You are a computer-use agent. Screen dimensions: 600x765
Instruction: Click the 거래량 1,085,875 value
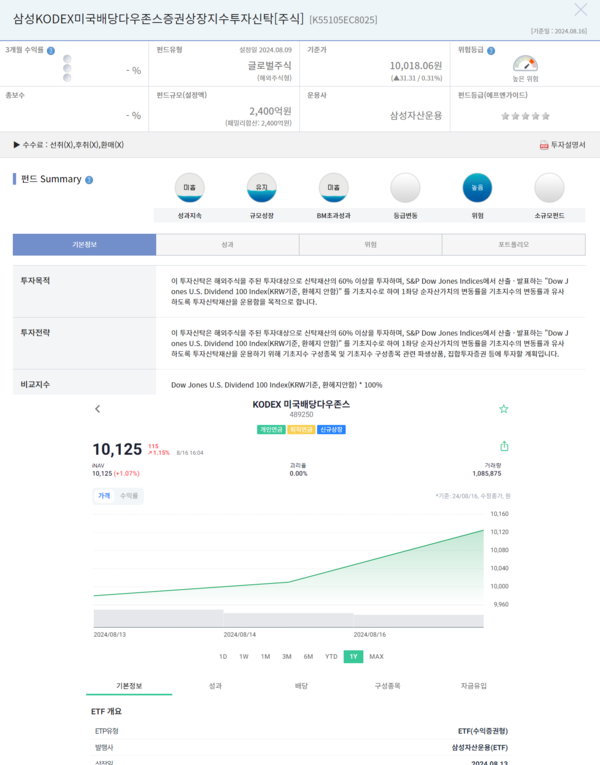coord(486,474)
